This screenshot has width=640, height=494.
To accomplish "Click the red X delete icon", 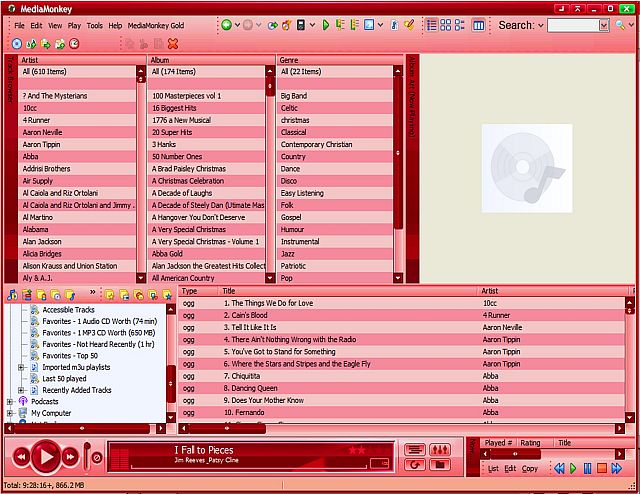I will (x=173, y=44).
